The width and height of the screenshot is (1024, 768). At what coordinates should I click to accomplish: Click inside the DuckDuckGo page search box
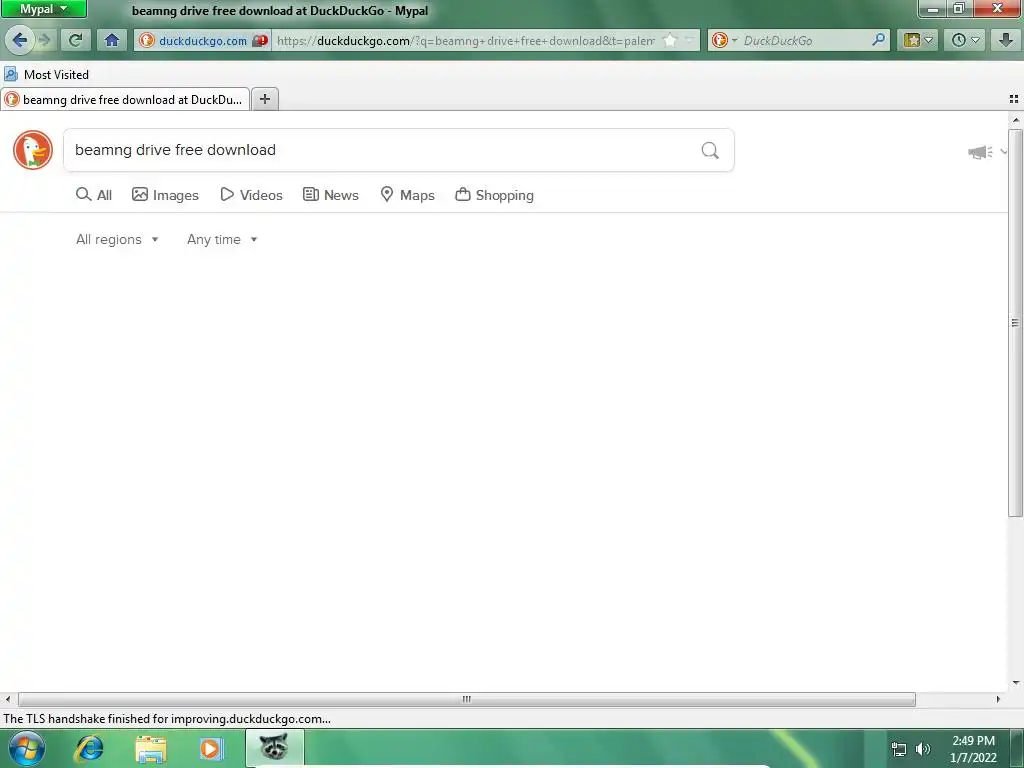click(379, 150)
